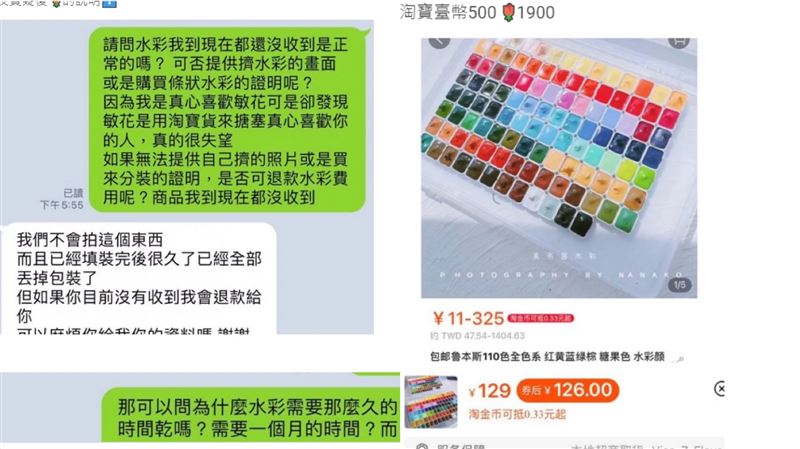Tap the 服务保障 shield icon
Image resolution: width=800 pixels, height=449 pixels.
[x=422, y=446]
